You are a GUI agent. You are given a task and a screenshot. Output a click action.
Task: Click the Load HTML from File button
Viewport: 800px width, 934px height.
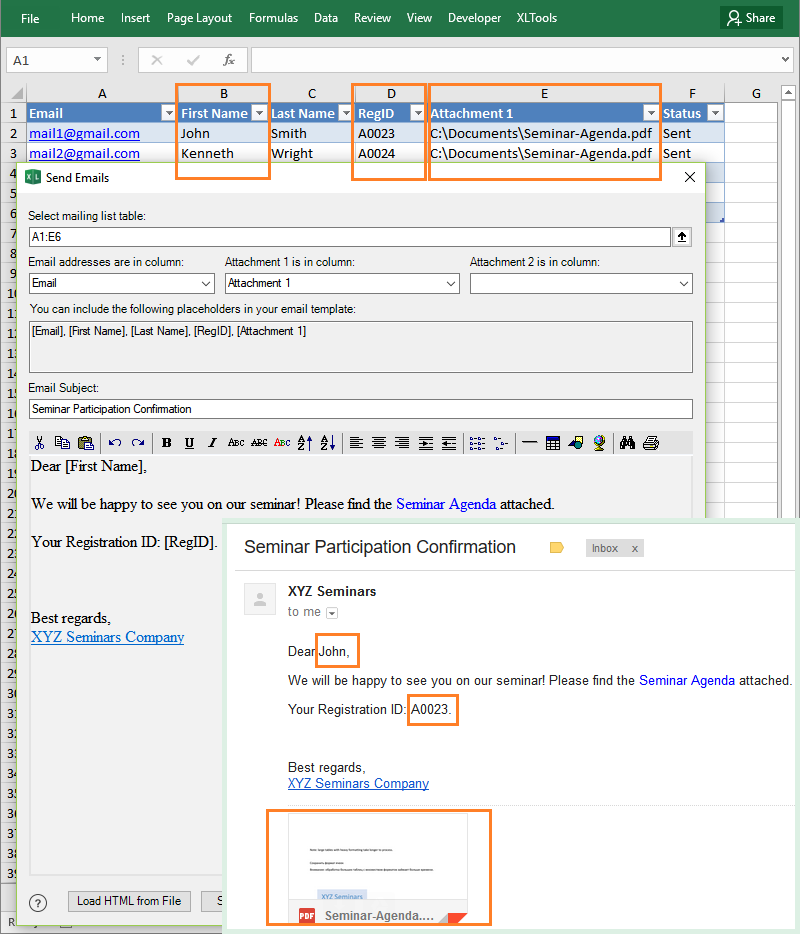[x=129, y=901]
